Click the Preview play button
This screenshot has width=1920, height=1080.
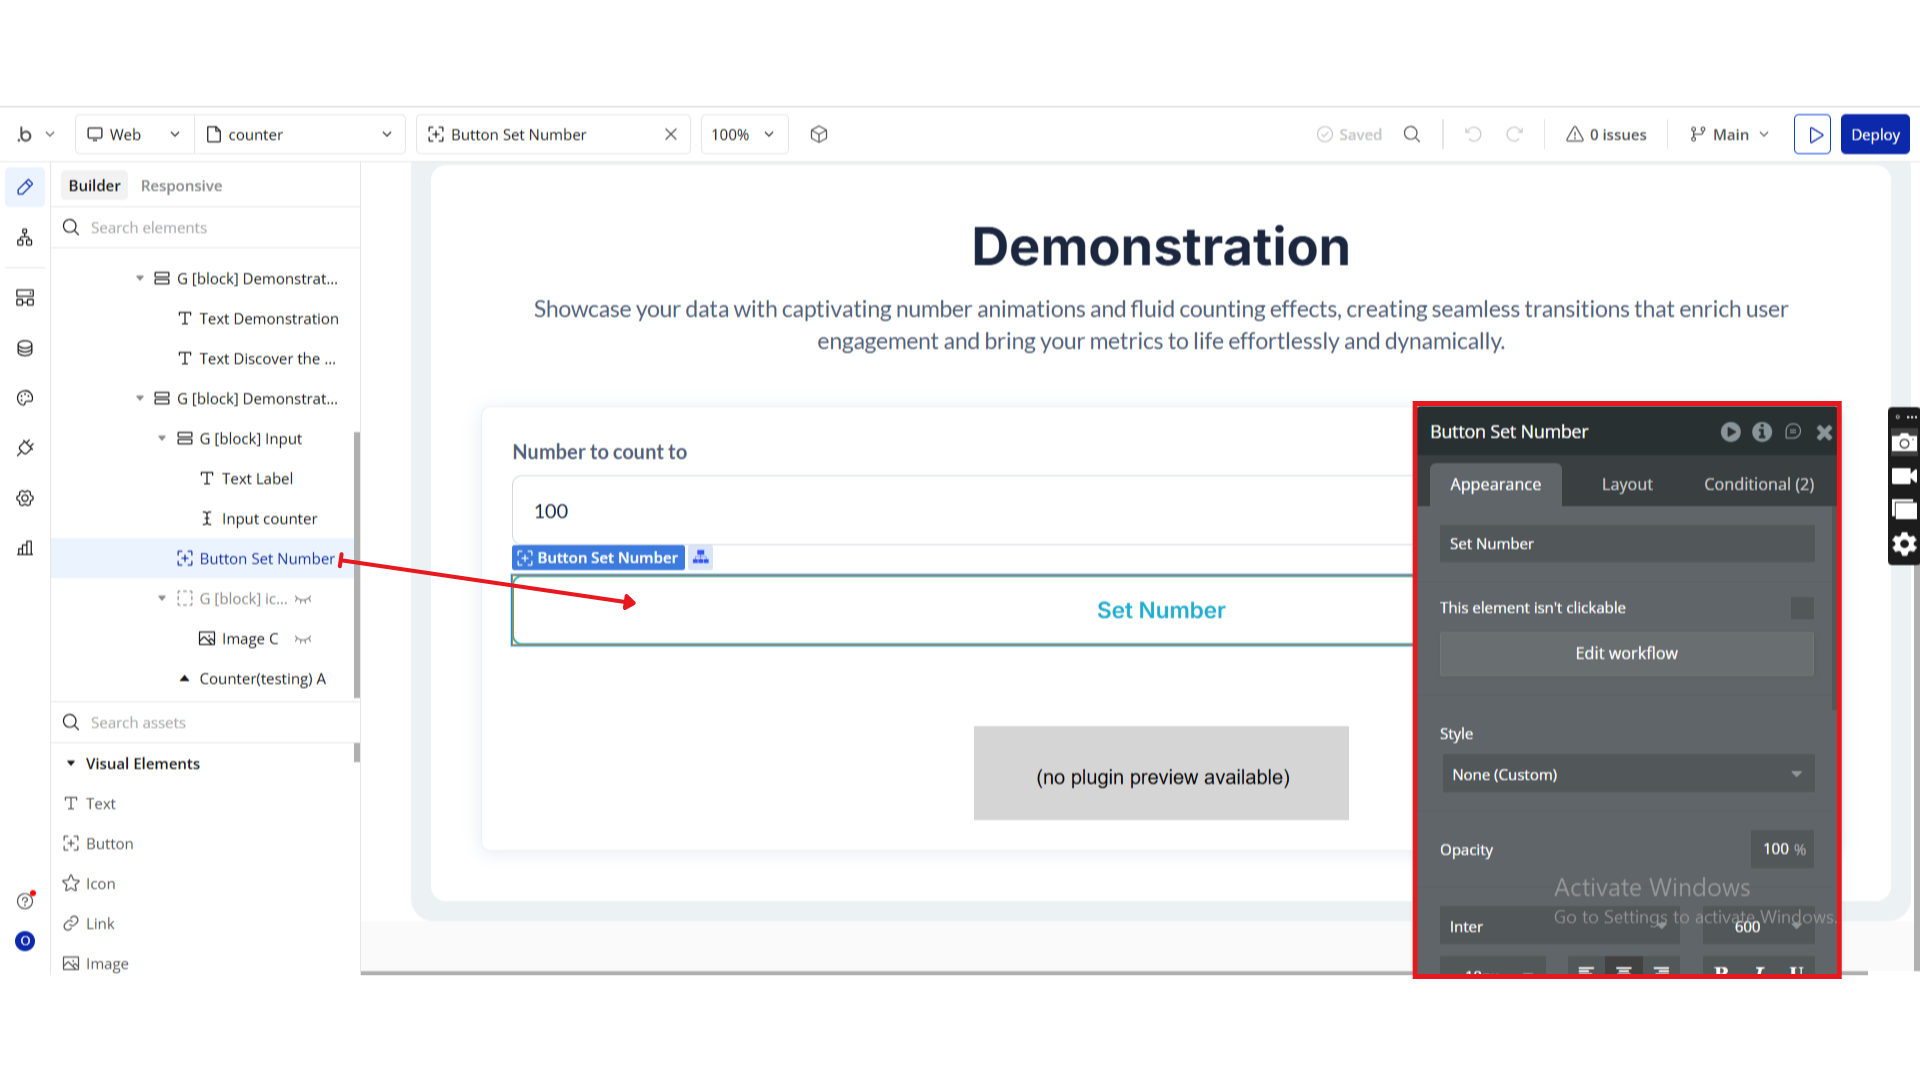click(x=1812, y=134)
